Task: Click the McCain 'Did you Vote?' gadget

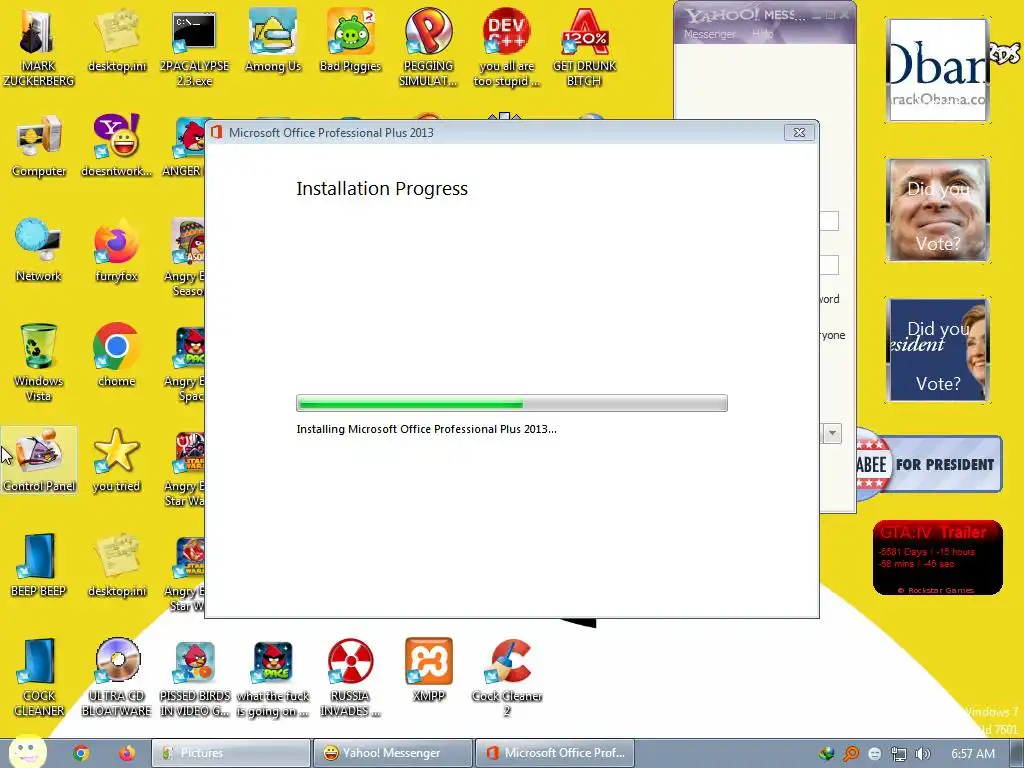Action: click(x=938, y=210)
